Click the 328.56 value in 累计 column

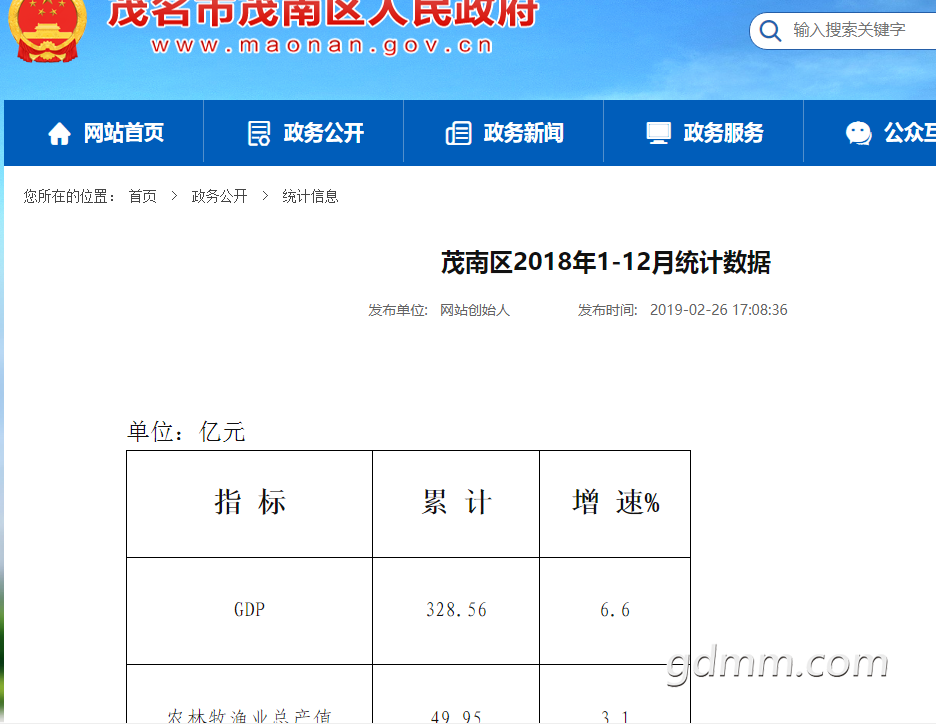click(456, 610)
